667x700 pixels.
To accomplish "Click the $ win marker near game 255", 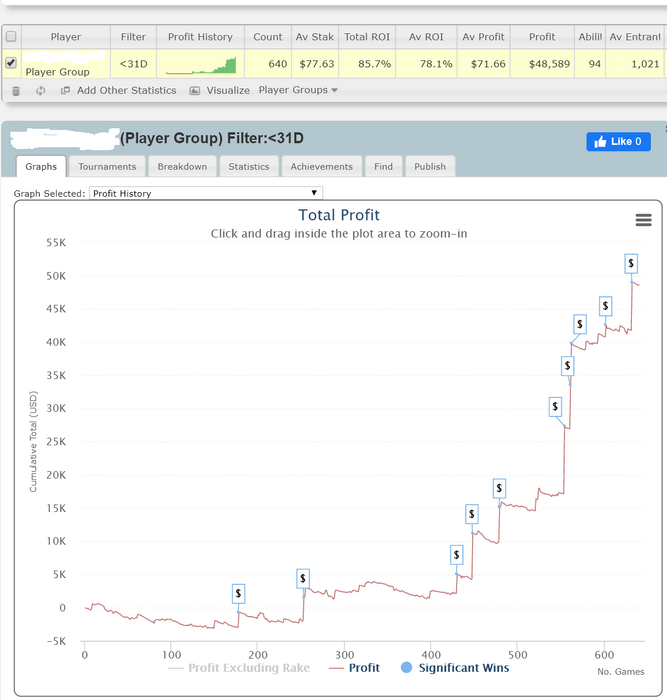I will pyautogui.click(x=303, y=579).
